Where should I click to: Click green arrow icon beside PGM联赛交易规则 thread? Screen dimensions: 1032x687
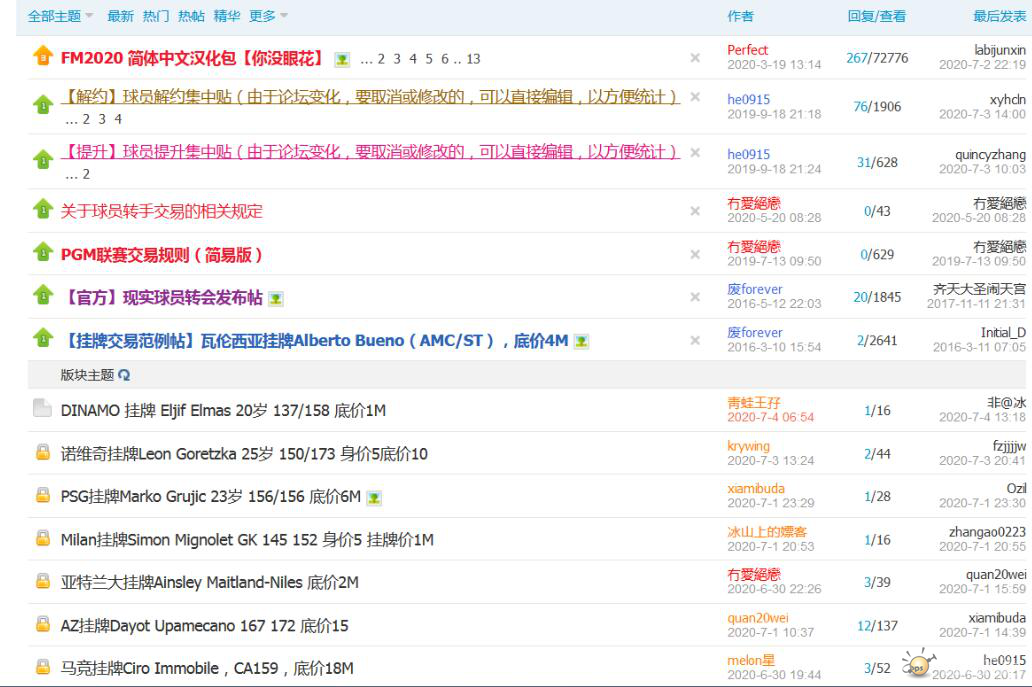click(x=42, y=254)
